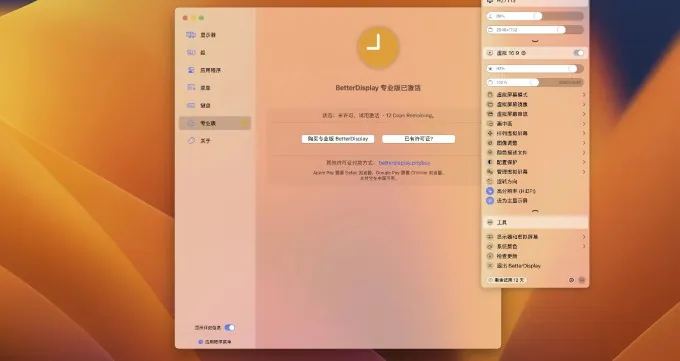The height and width of the screenshot is (361, 680).
Task: Click the 配置保护 half-moon icon
Action: pos(490,162)
